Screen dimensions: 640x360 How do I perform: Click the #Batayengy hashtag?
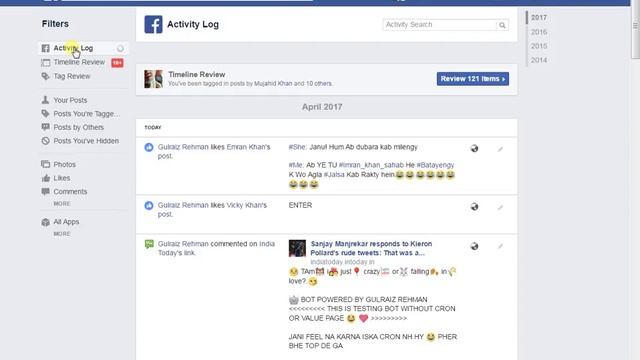tap(435, 165)
